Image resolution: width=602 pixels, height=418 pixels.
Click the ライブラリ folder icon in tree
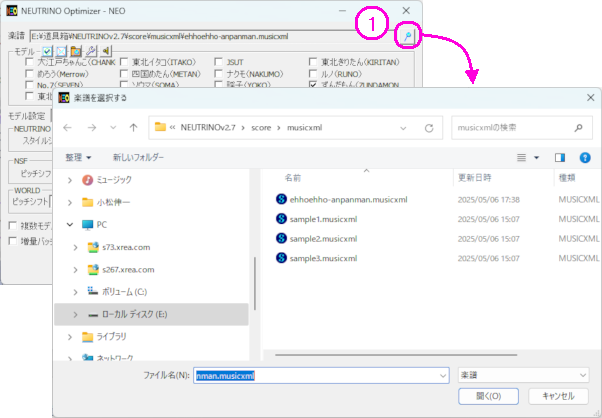click(88, 337)
